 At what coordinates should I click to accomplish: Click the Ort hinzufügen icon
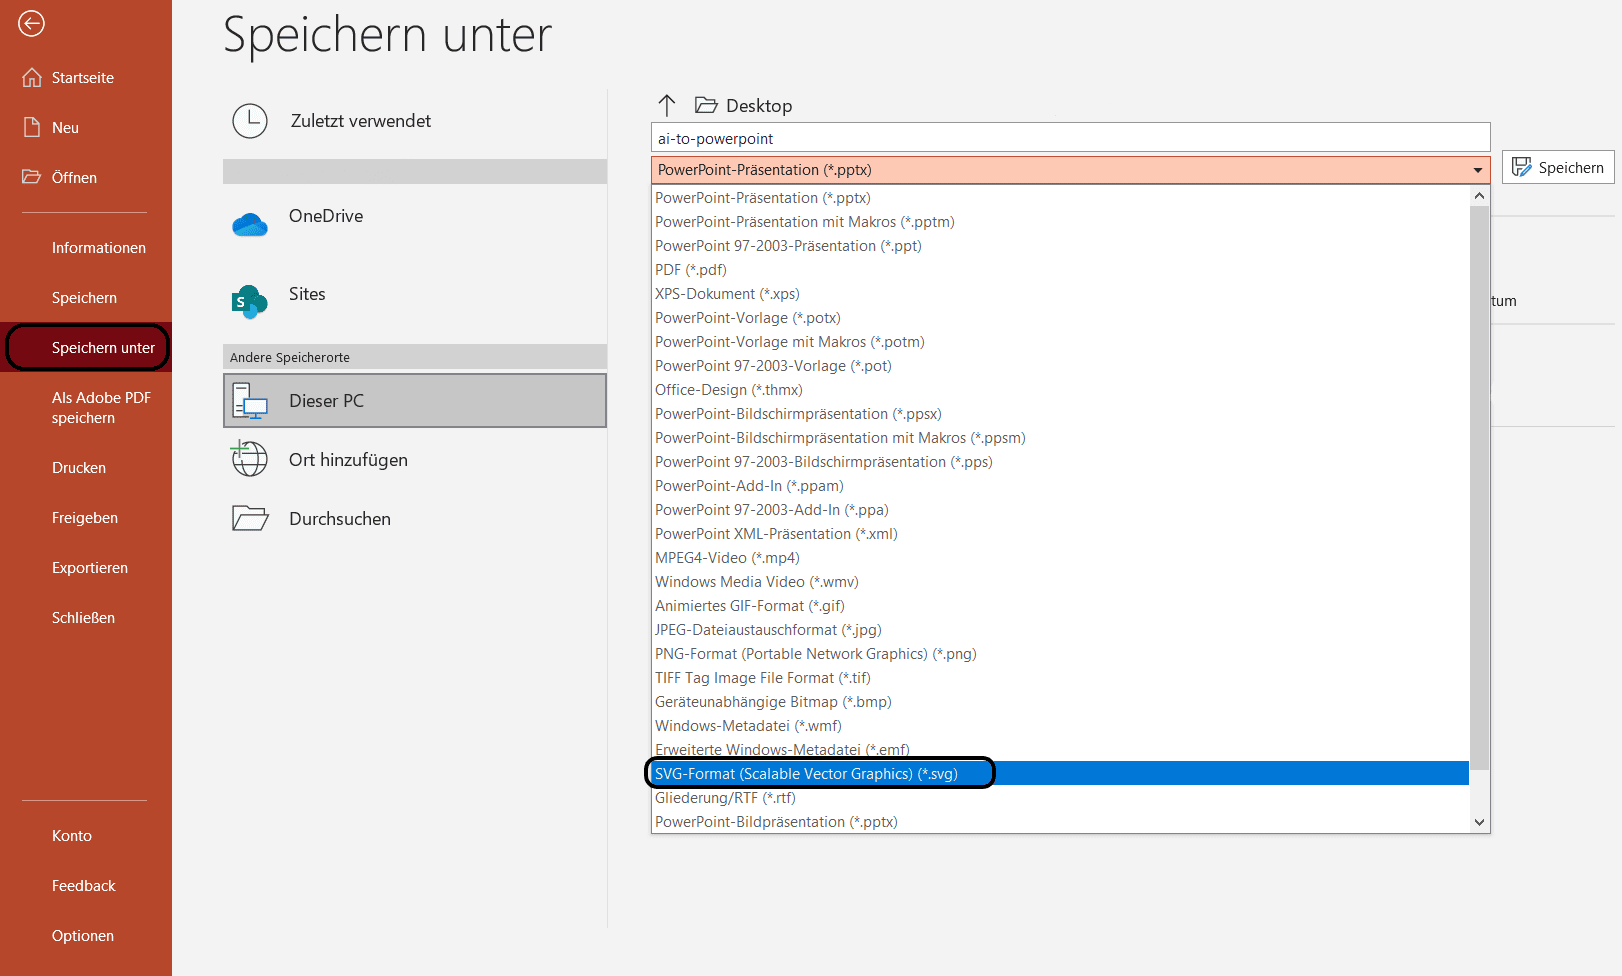[249, 459]
